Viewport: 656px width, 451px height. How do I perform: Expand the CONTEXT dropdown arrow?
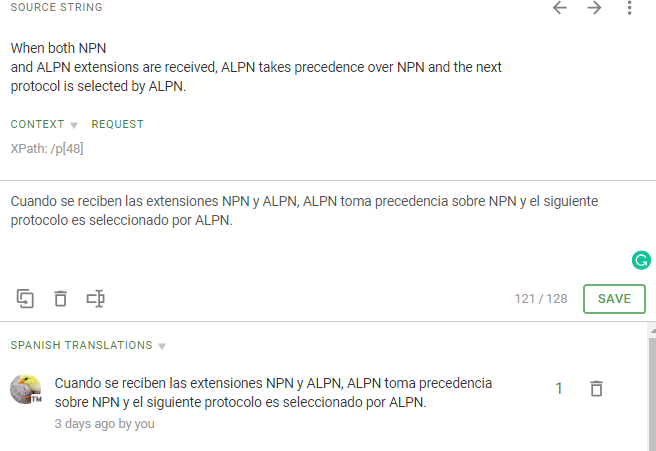pyautogui.click(x=74, y=125)
